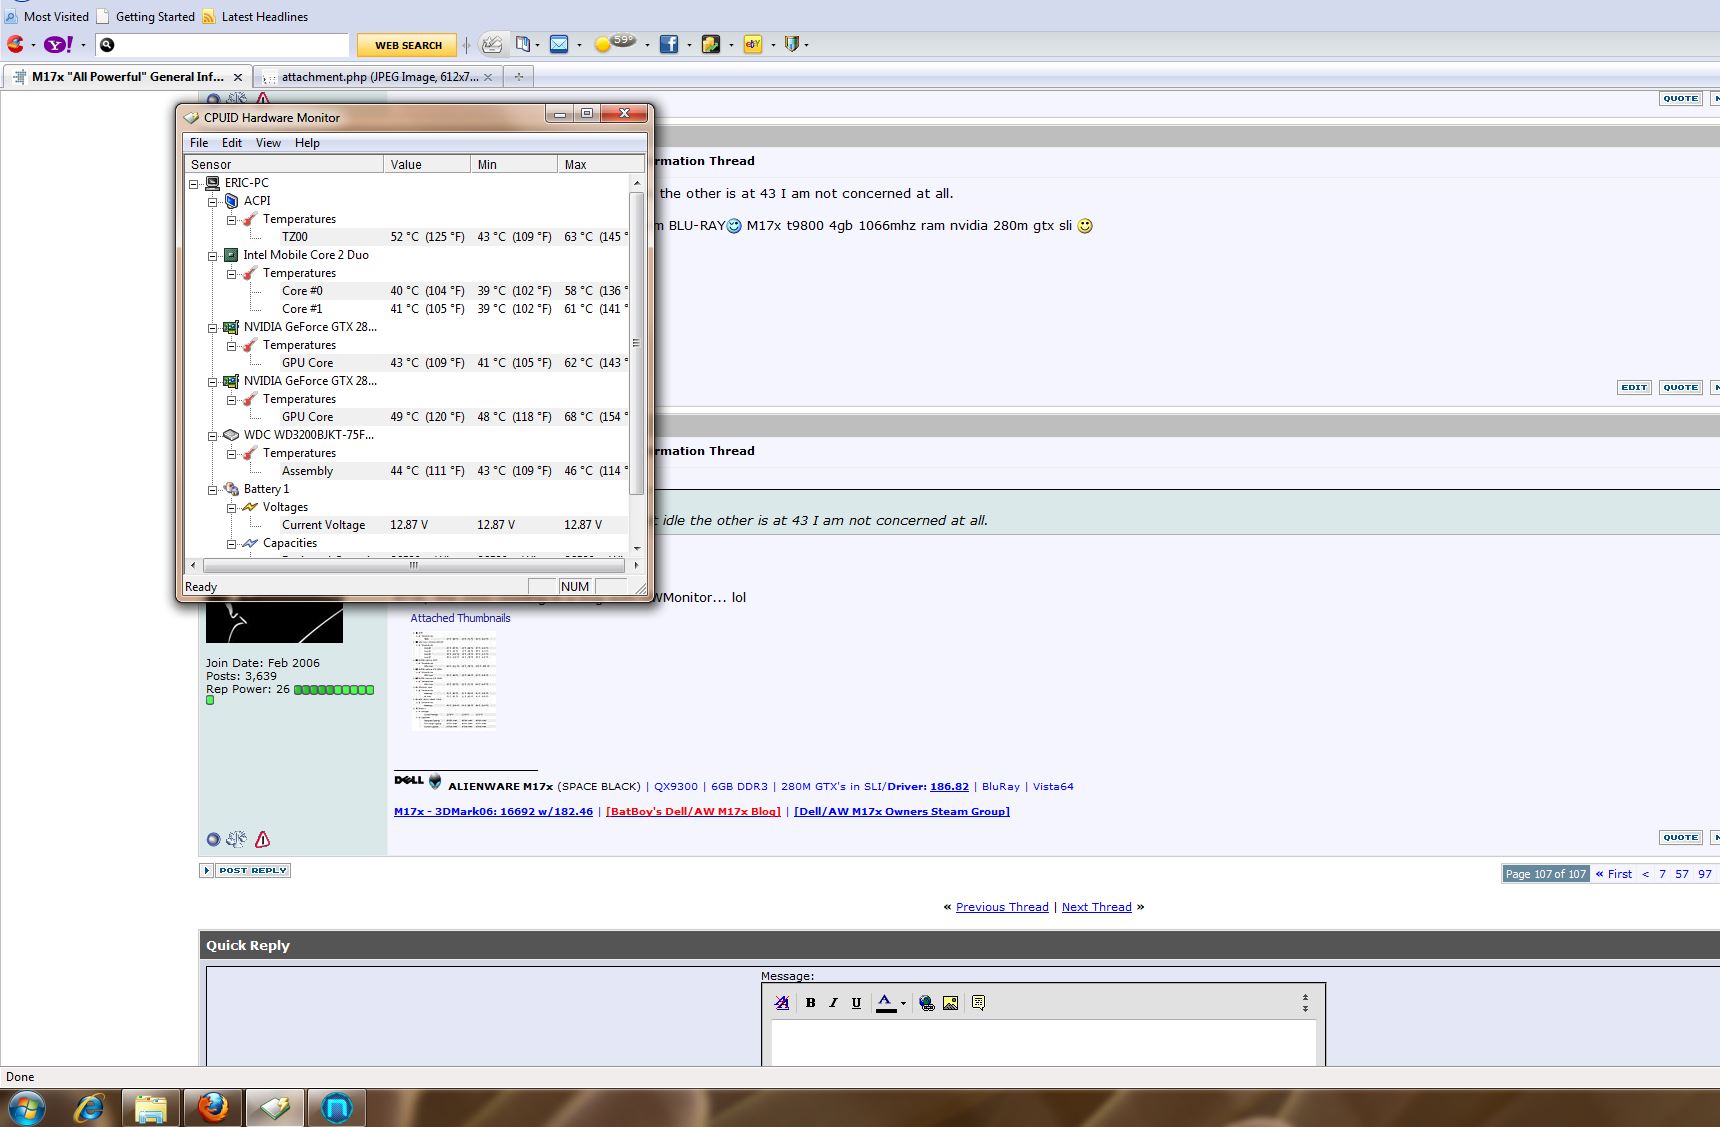Click the Capacities graph icon

250,543
